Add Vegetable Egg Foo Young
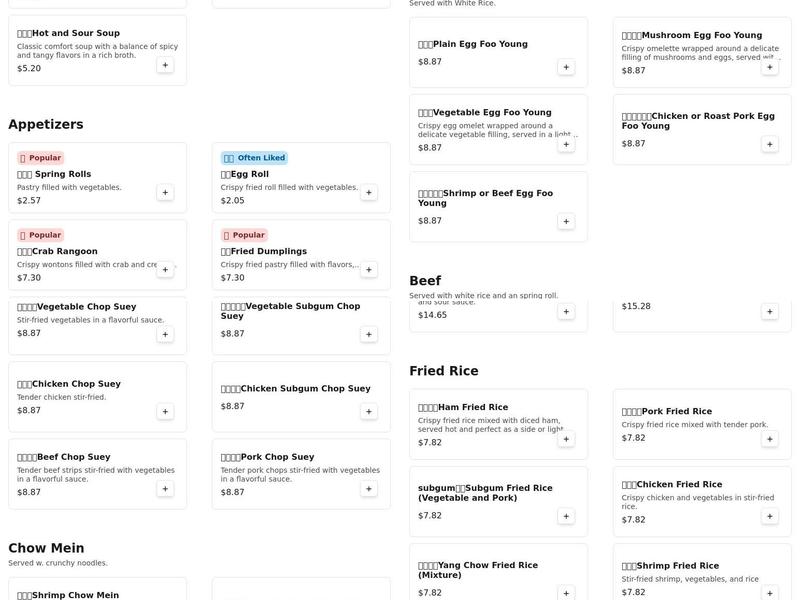The width and height of the screenshot is (800, 600). pos(566,144)
